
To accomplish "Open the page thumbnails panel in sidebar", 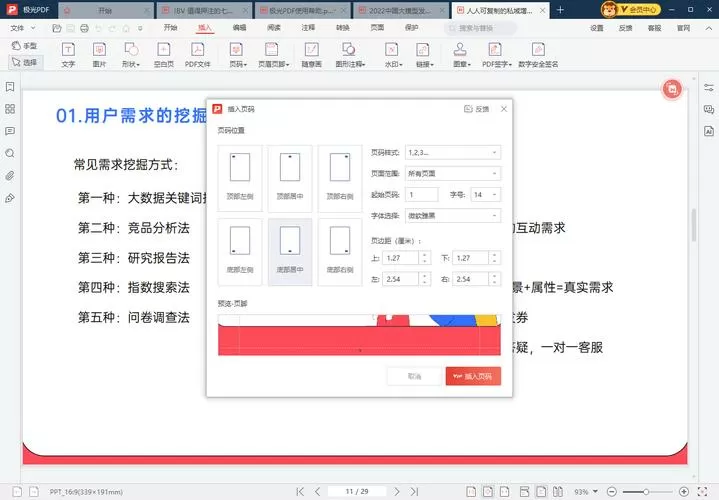I will point(10,109).
